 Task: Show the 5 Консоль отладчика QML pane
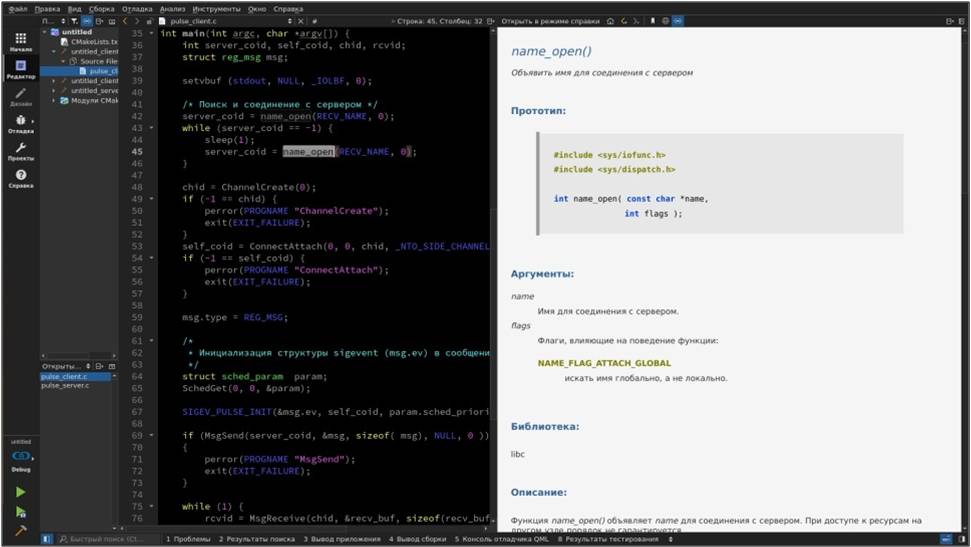pyautogui.click(x=502, y=539)
